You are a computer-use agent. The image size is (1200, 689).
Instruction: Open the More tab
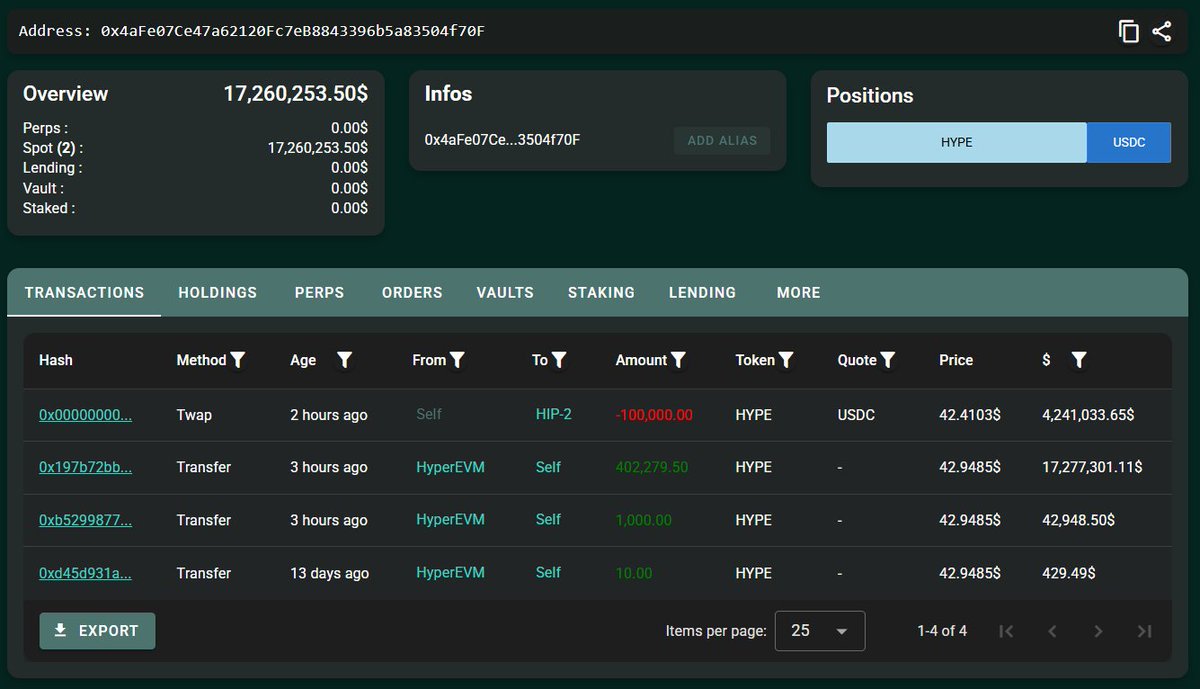(x=798, y=293)
